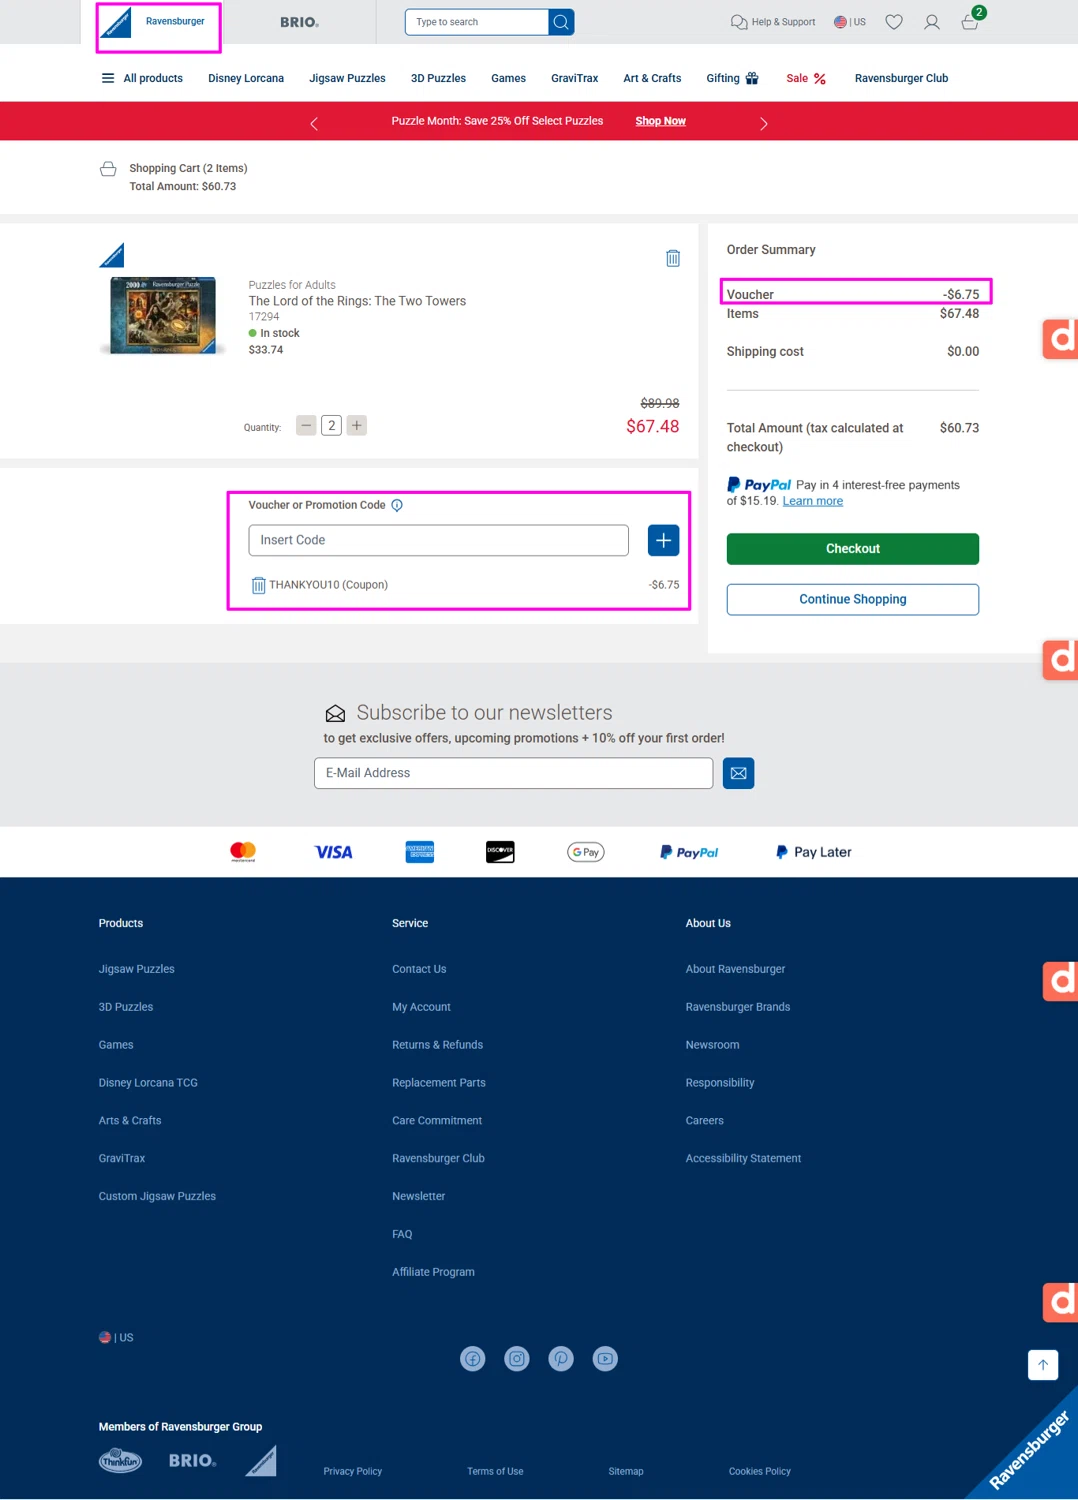
Task: Click PayPal Learn more link
Action: point(812,501)
